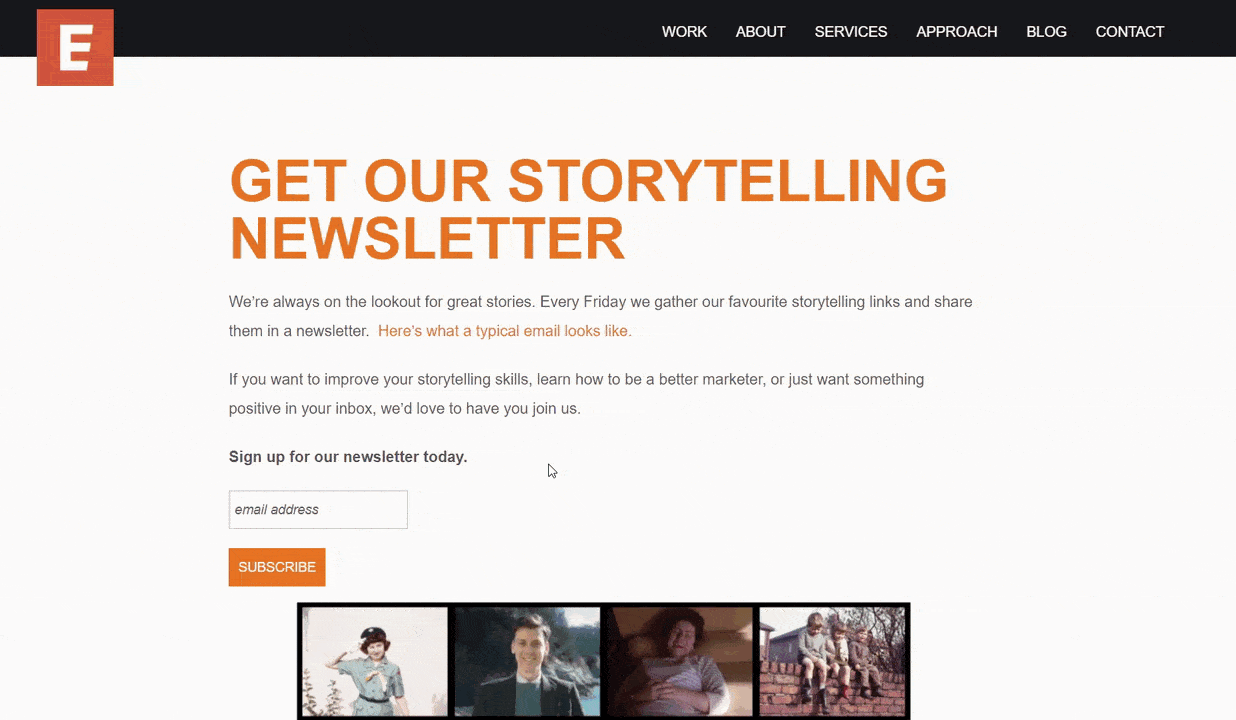The image size is (1236, 720).
Task: Select the laughing woman photo
Action: coord(681,662)
